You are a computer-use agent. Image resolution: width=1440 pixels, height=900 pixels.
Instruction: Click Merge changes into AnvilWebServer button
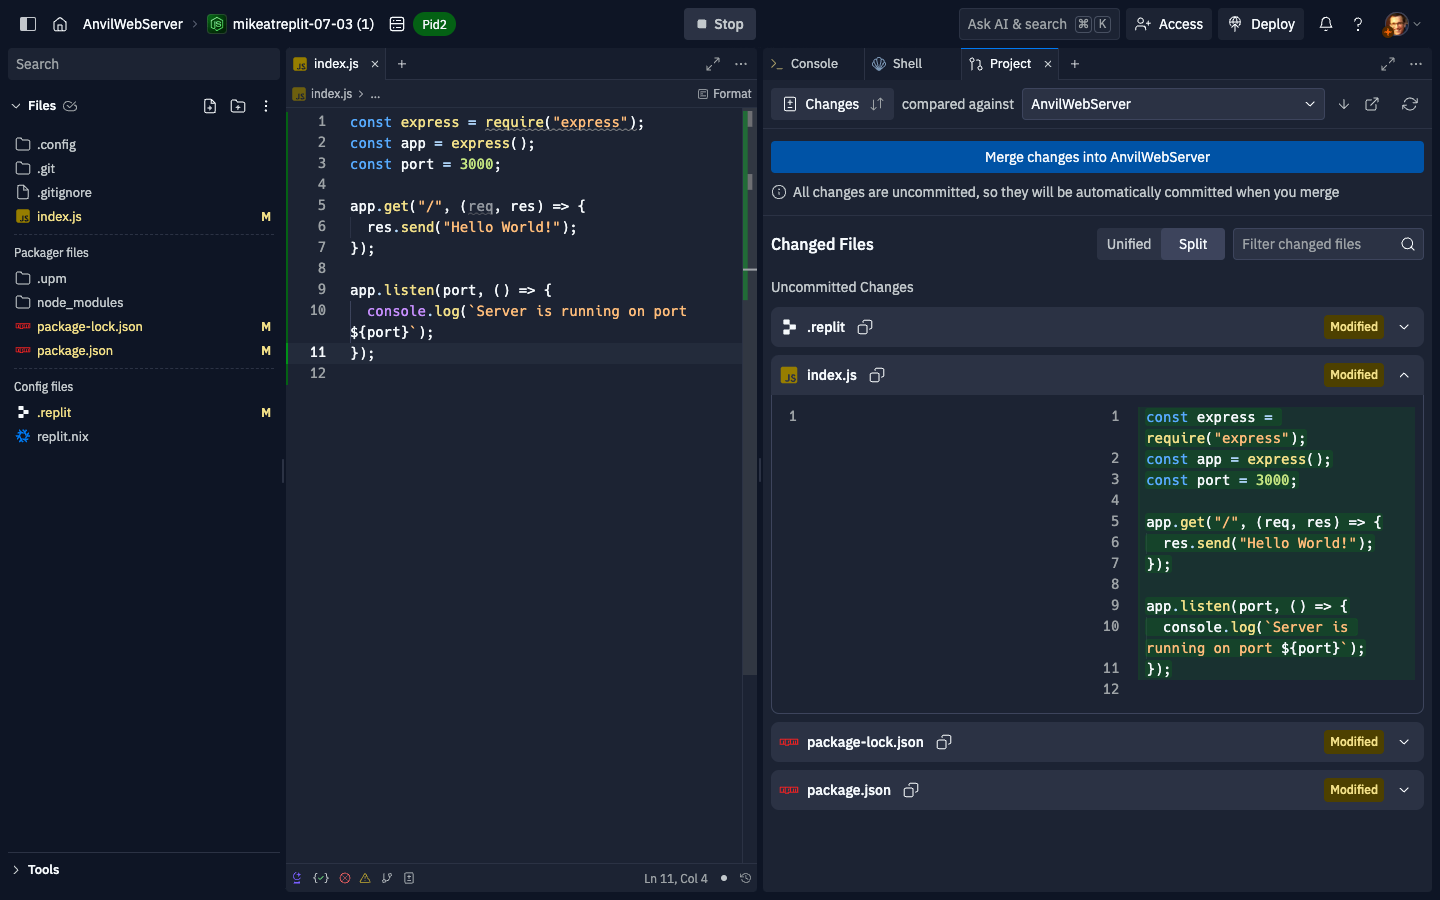coord(1097,157)
